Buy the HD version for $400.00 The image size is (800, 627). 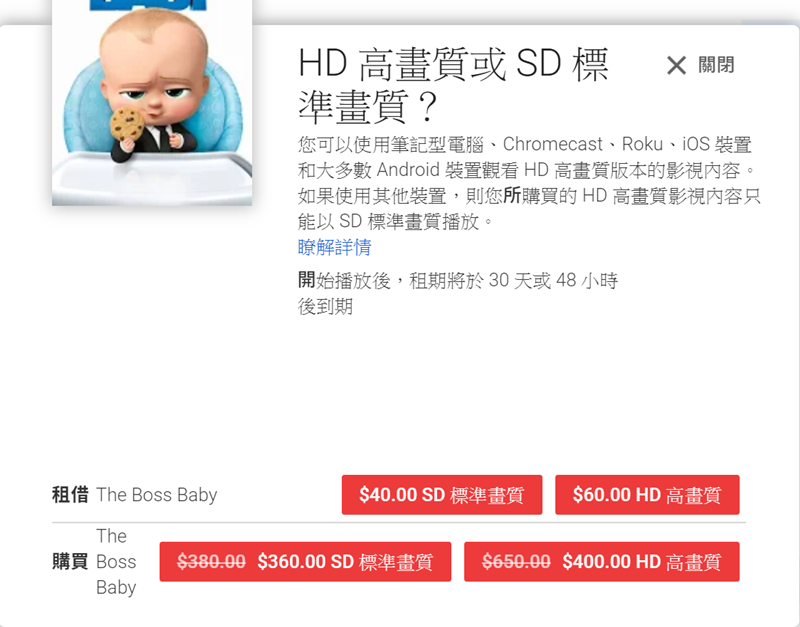pos(602,562)
